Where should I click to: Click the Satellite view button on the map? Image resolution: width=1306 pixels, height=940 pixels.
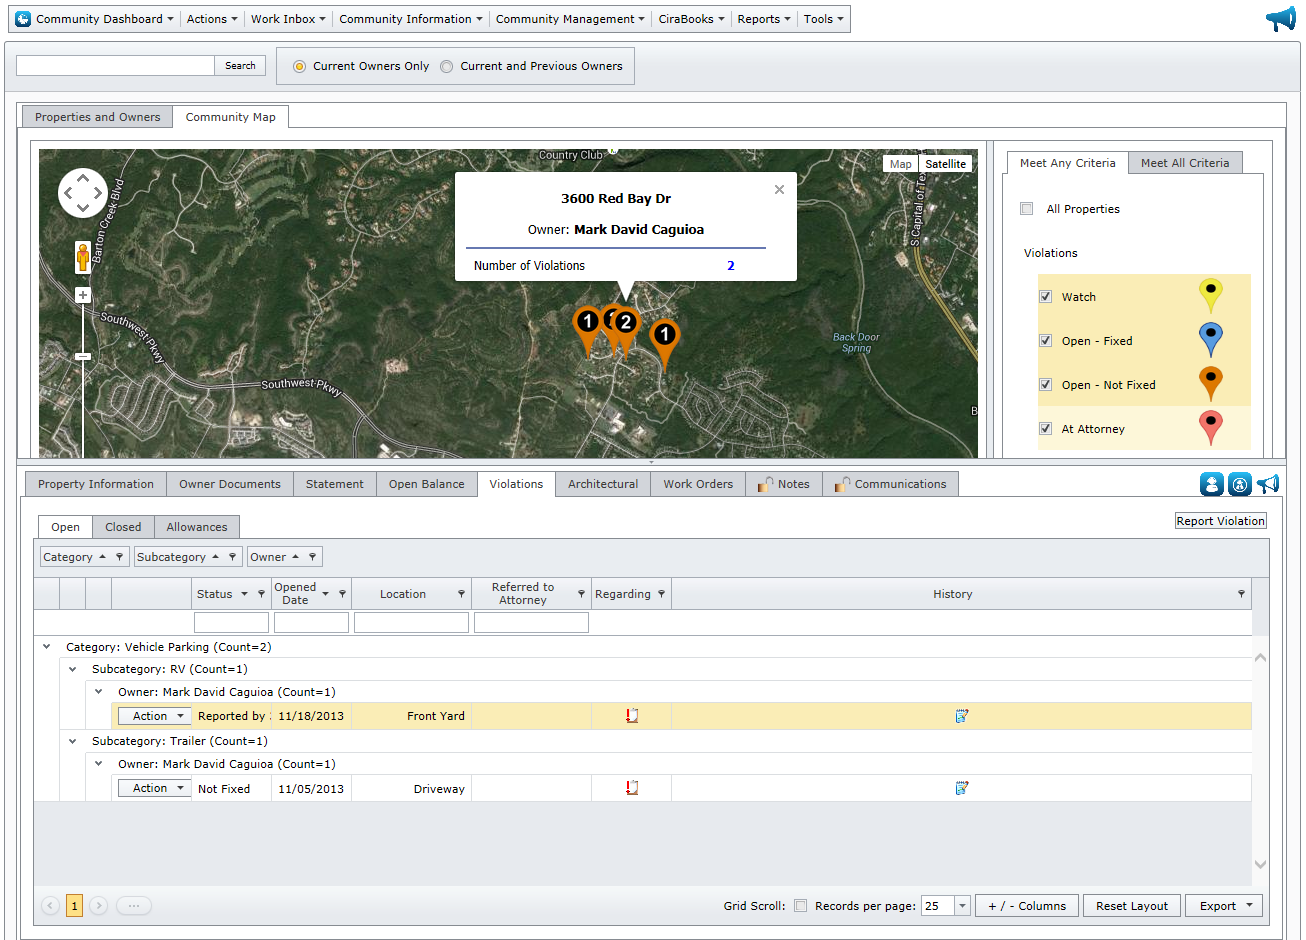click(x=944, y=163)
